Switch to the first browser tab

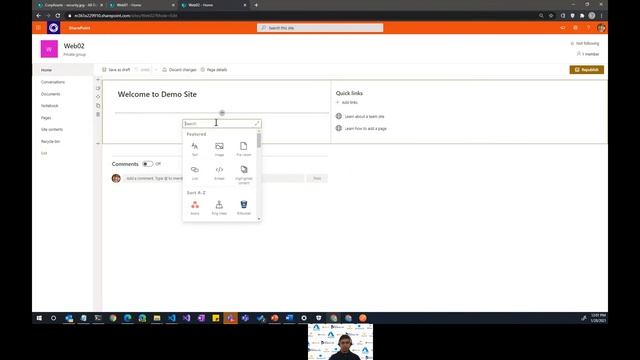tap(69, 5)
